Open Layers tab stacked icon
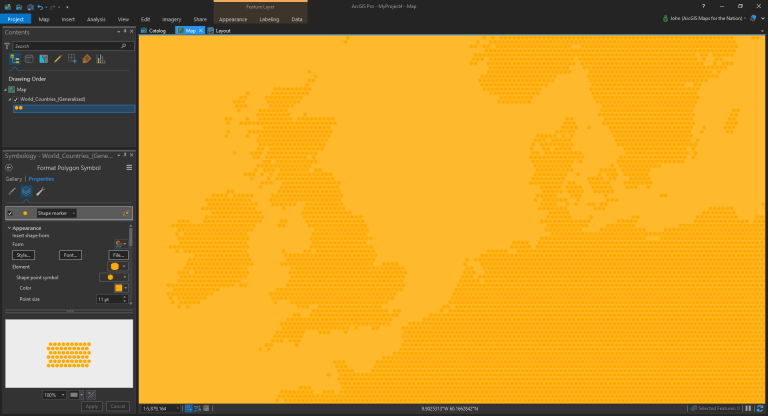 tap(26, 192)
